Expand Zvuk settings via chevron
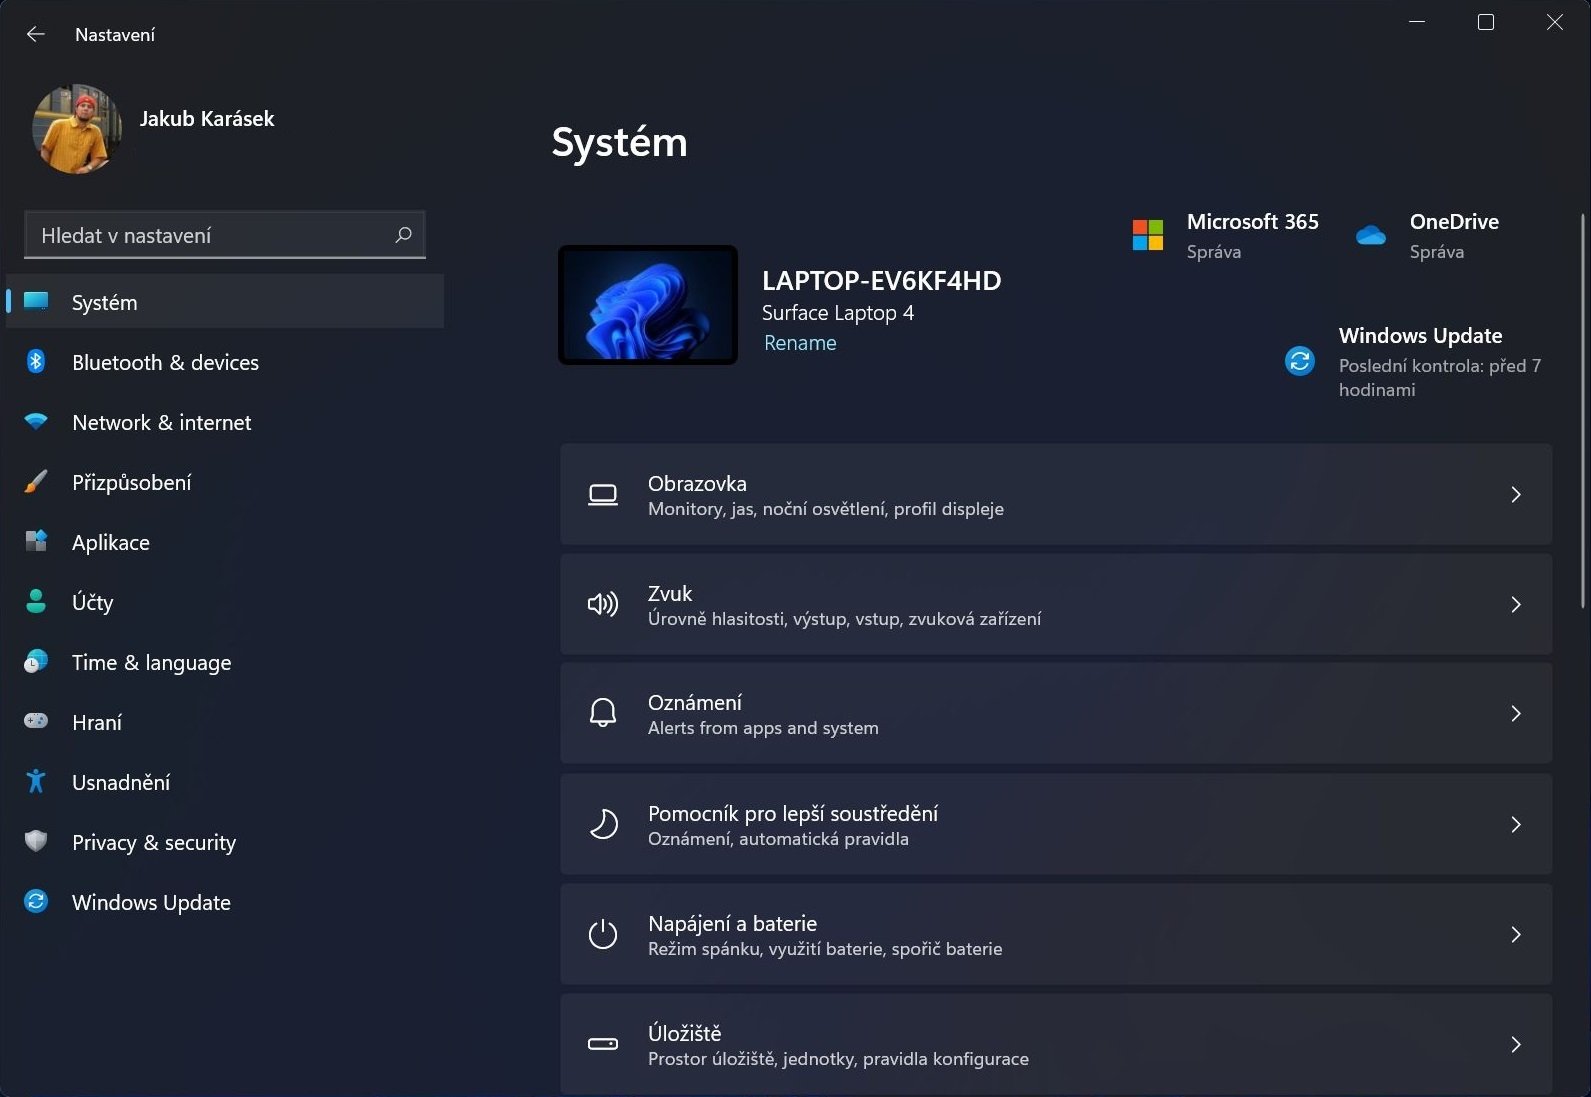 (x=1516, y=604)
